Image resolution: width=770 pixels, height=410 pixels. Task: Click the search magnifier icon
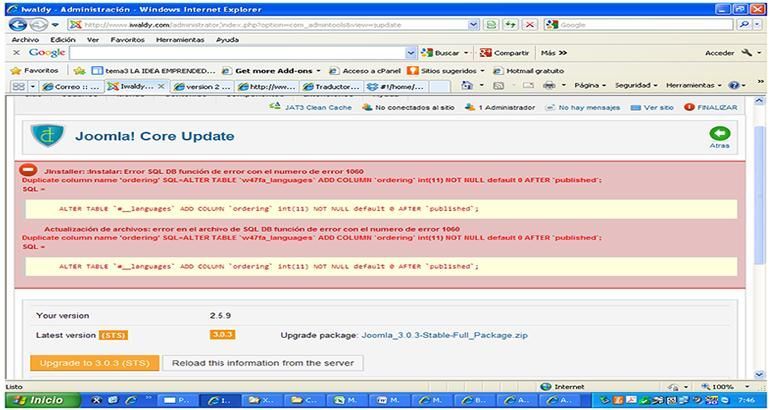pyautogui.click(x=744, y=25)
